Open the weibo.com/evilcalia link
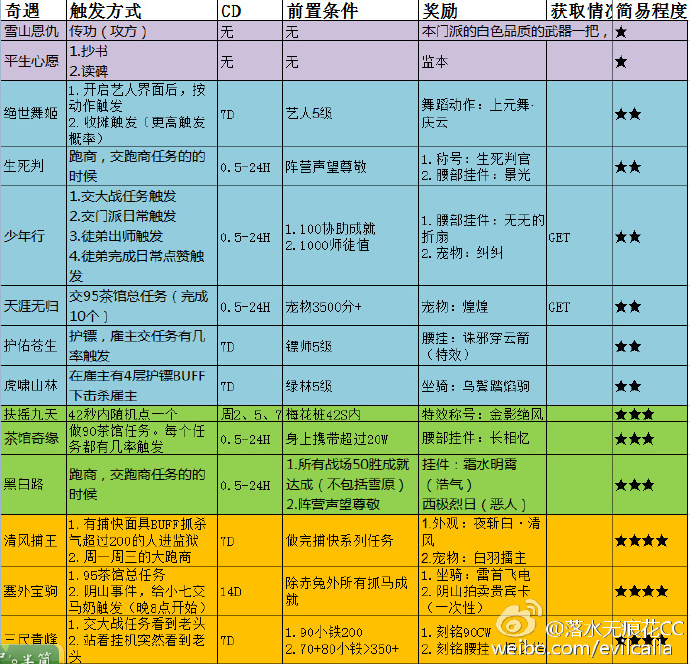 pos(601,650)
